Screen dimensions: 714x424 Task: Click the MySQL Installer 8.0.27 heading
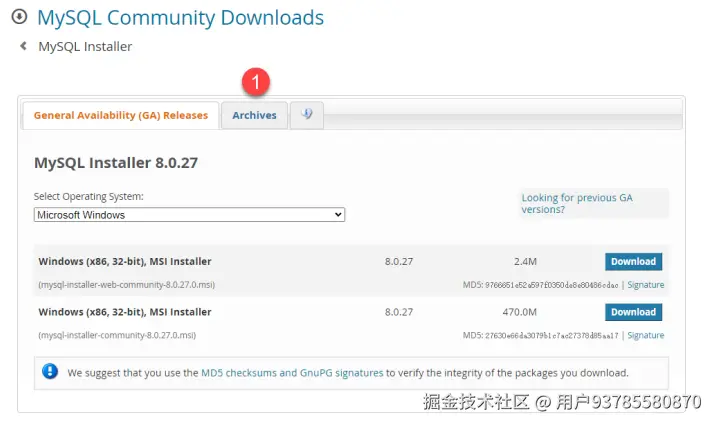tap(116, 163)
